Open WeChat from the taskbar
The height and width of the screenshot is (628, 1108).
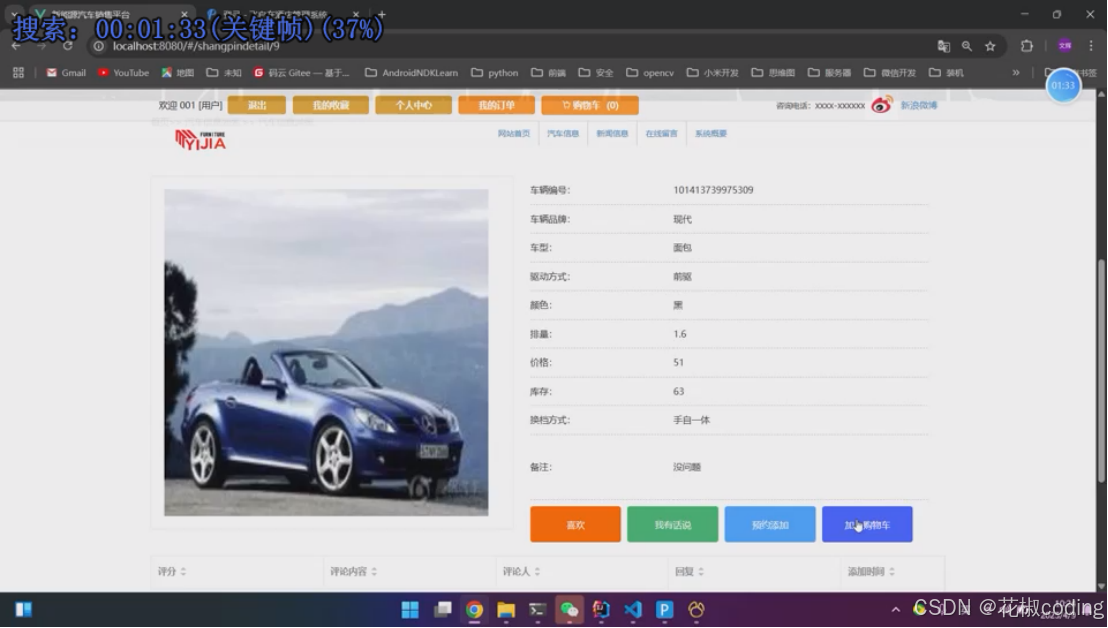tap(570, 610)
